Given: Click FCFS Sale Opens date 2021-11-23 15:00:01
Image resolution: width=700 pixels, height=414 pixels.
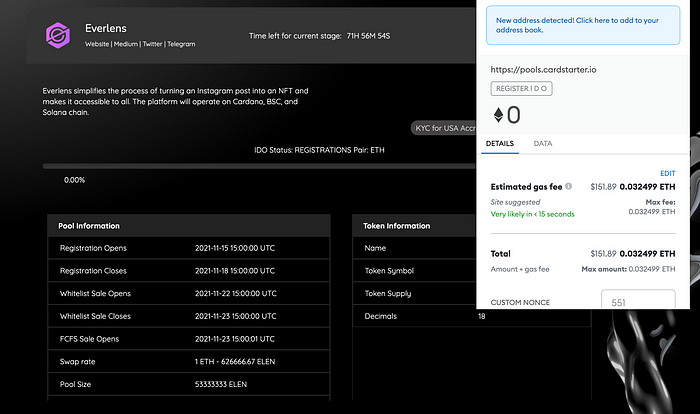Looking at the screenshot, I should click(235, 339).
